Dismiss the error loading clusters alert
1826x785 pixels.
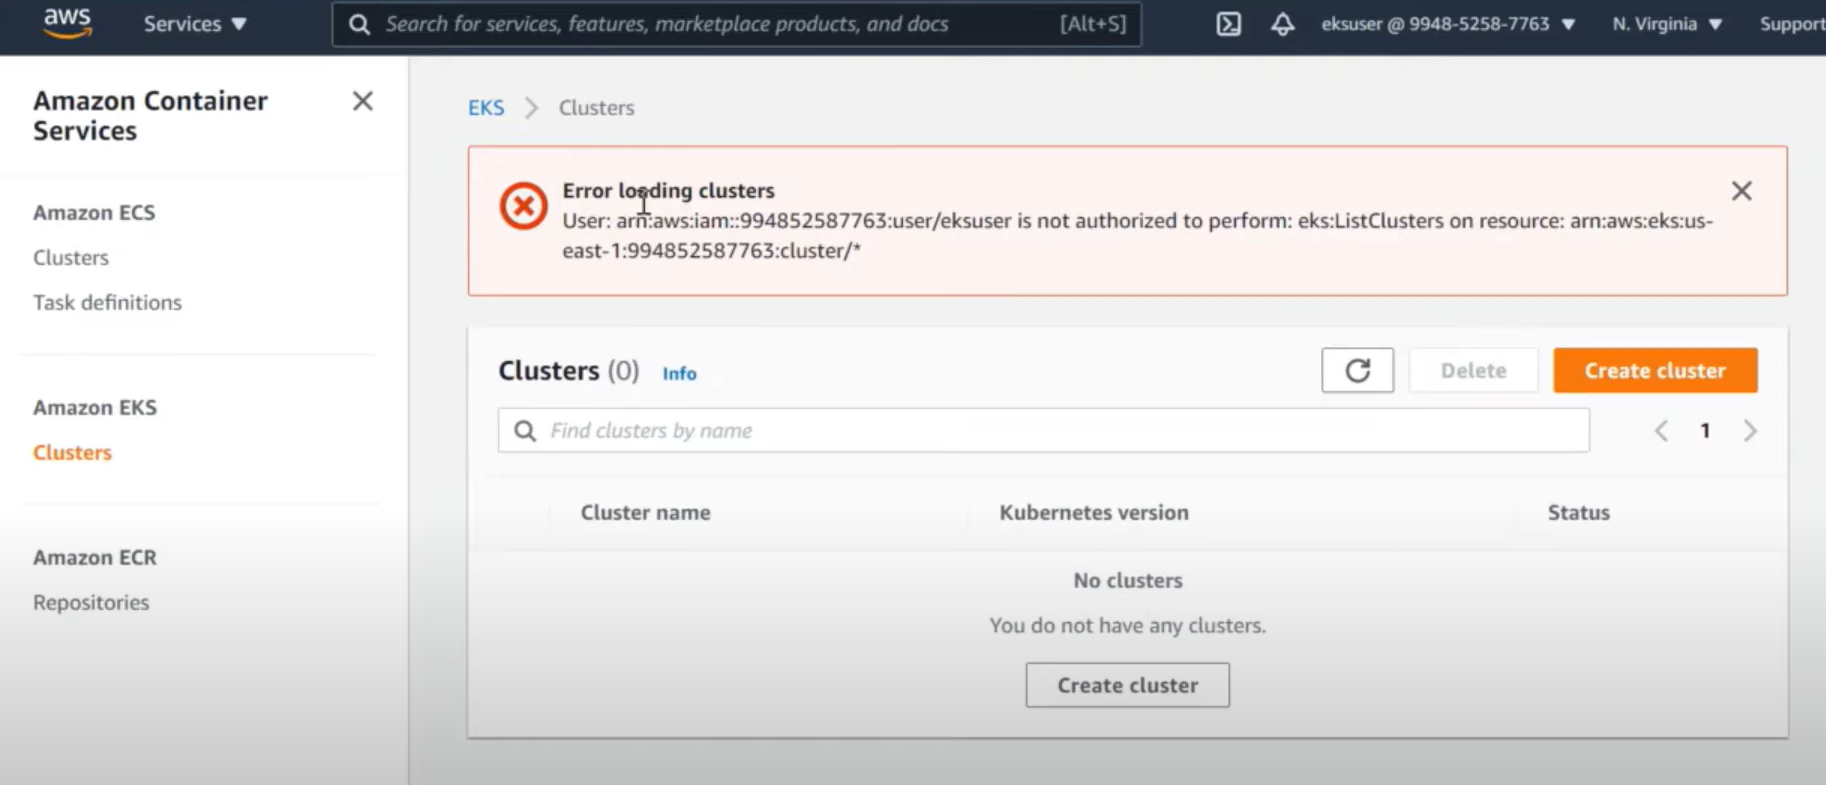(1741, 191)
